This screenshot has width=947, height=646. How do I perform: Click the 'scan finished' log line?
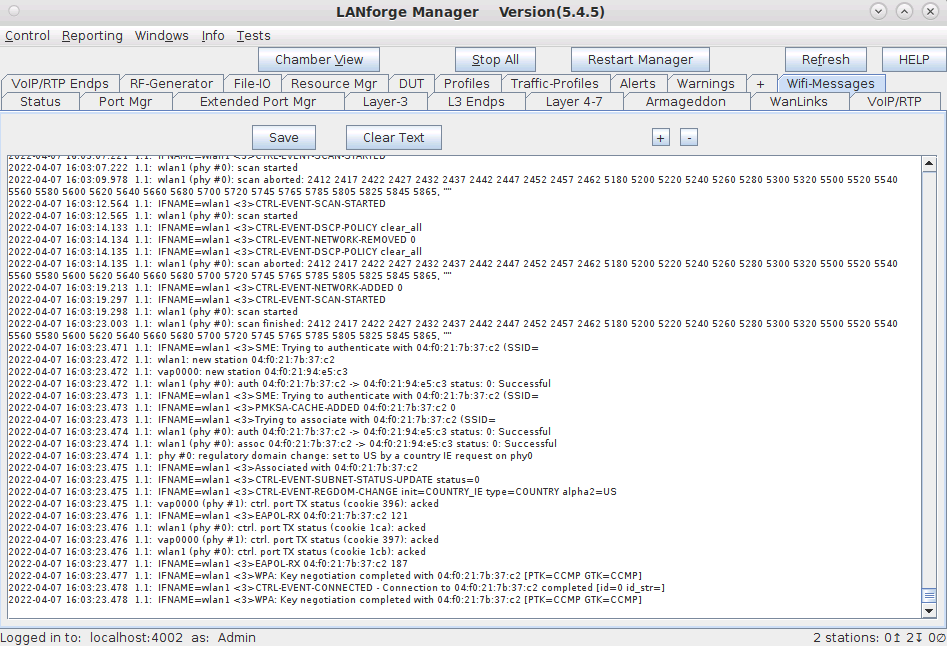(453, 330)
